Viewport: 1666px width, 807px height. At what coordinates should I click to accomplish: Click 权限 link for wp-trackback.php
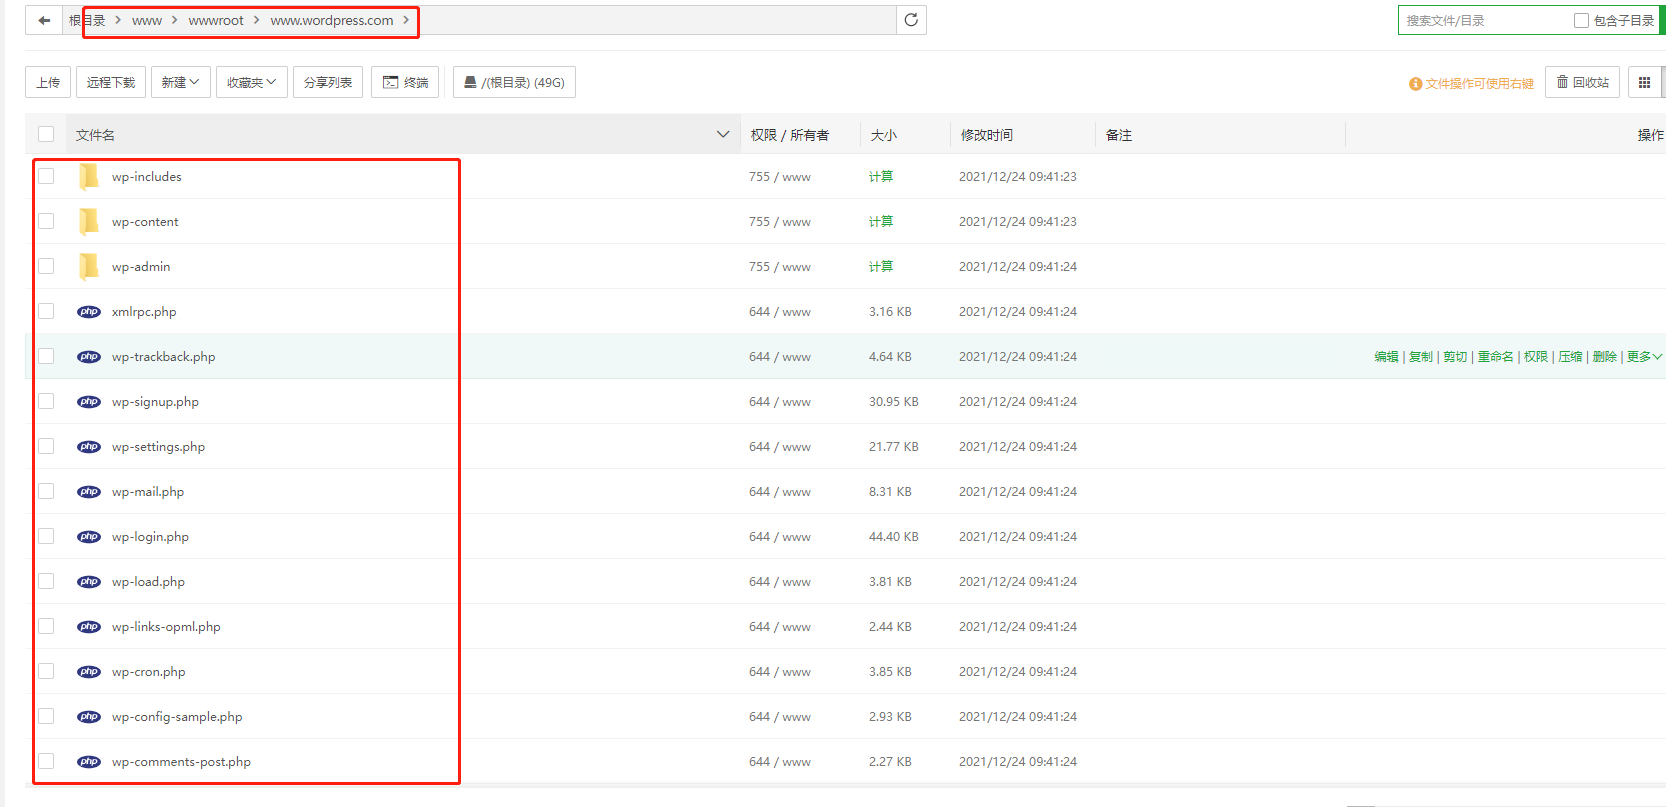pyautogui.click(x=1536, y=356)
